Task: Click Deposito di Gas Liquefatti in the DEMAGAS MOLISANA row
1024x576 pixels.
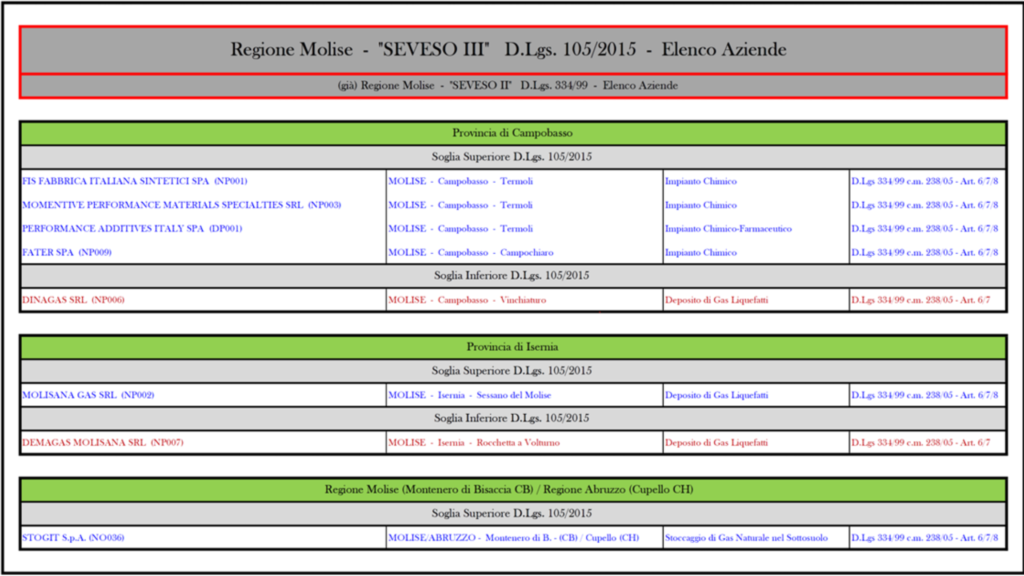Action: coord(716,443)
